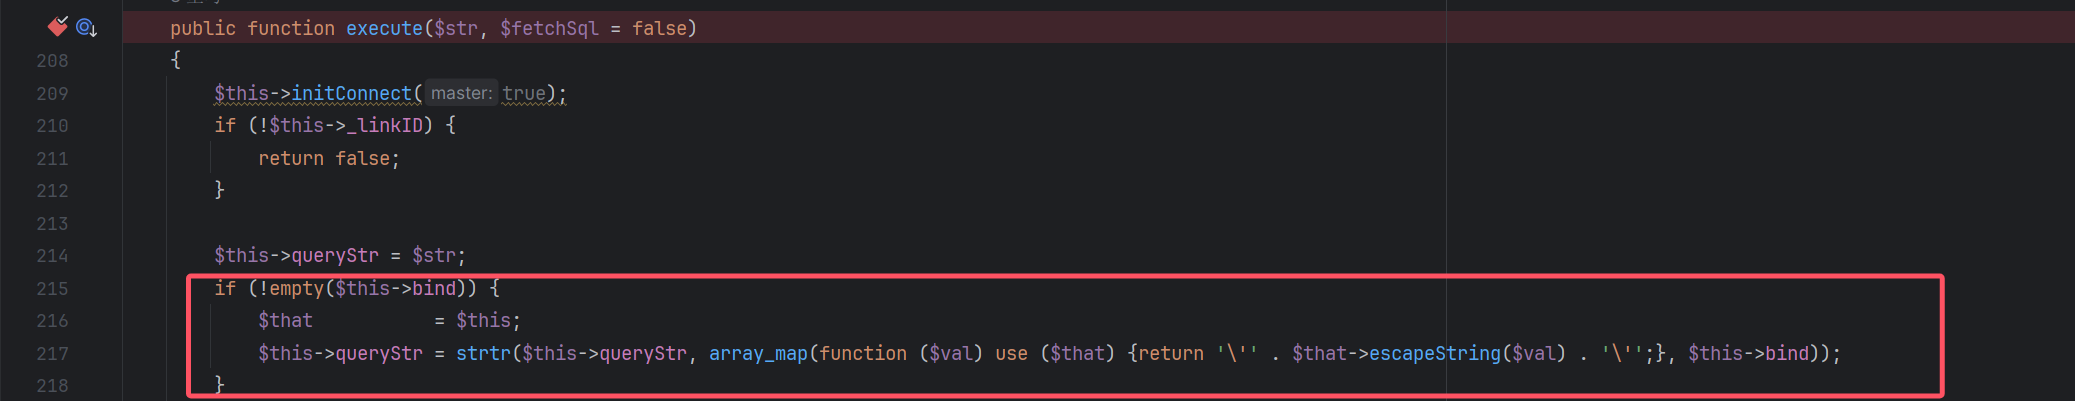Click line number 208 in gutter

(52, 61)
